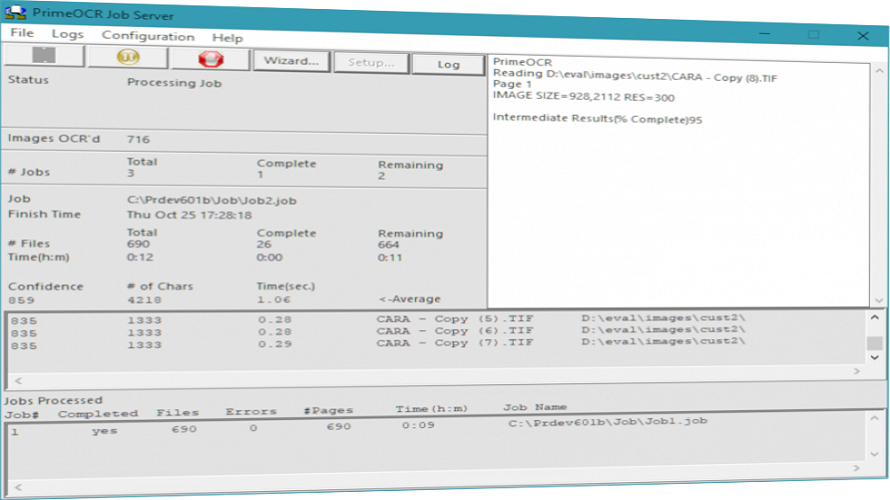Open the Configuration menu
890x500 pixels.
pyautogui.click(x=148, y=36)
